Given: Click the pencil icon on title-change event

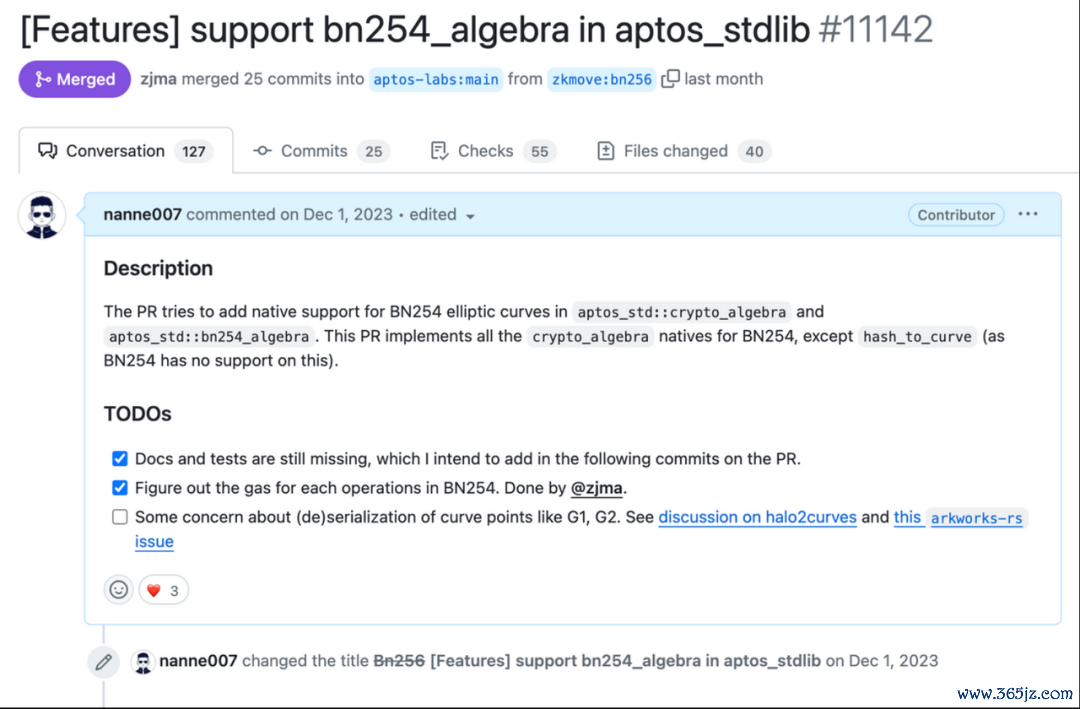Looking at the screenshot, I should 103,661.
